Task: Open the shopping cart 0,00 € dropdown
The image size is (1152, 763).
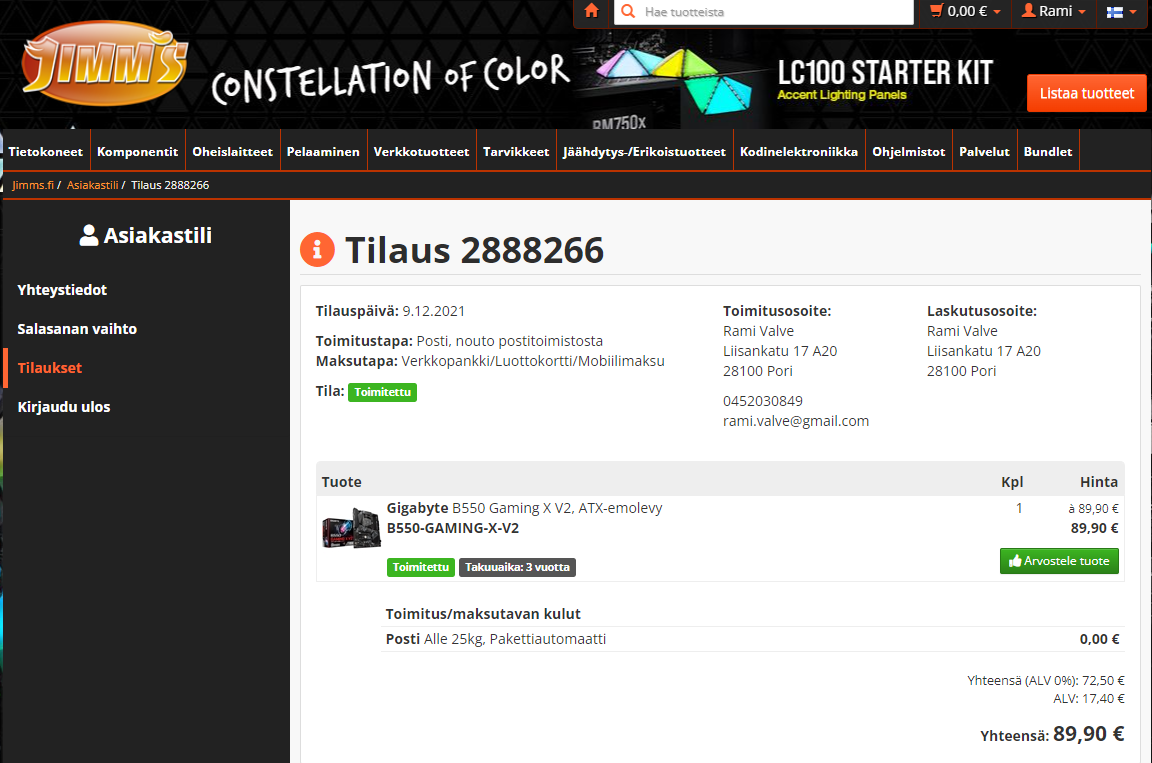Action: [965, 12]
